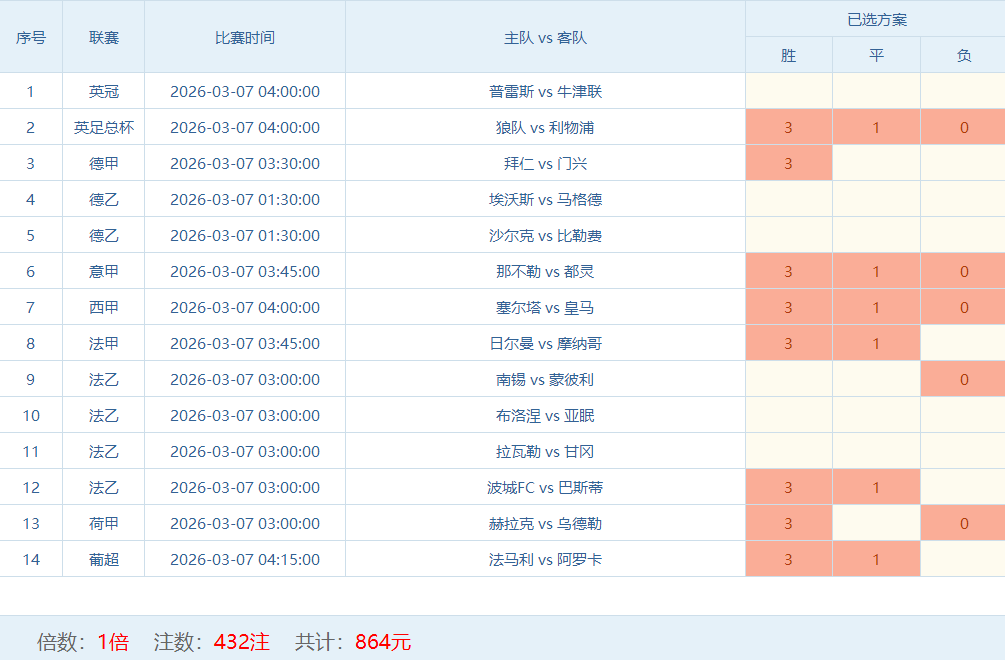Toggle the win pick for 拜仁 vs 门兴
The height and width of the screenshot is (660, 1005).
788,163
